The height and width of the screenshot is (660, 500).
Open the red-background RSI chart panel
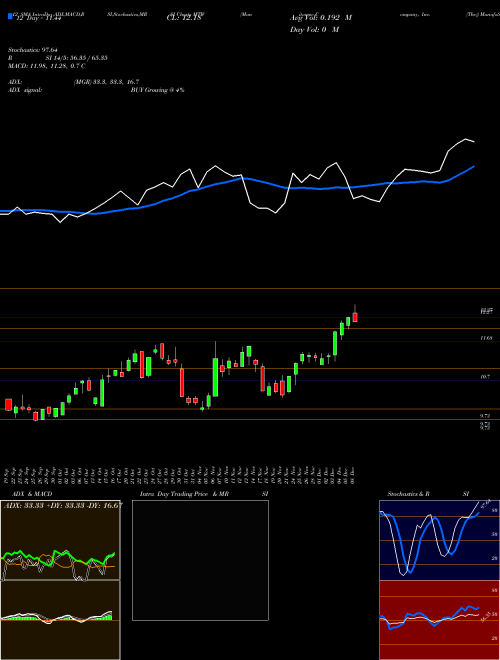click(439, 620)
